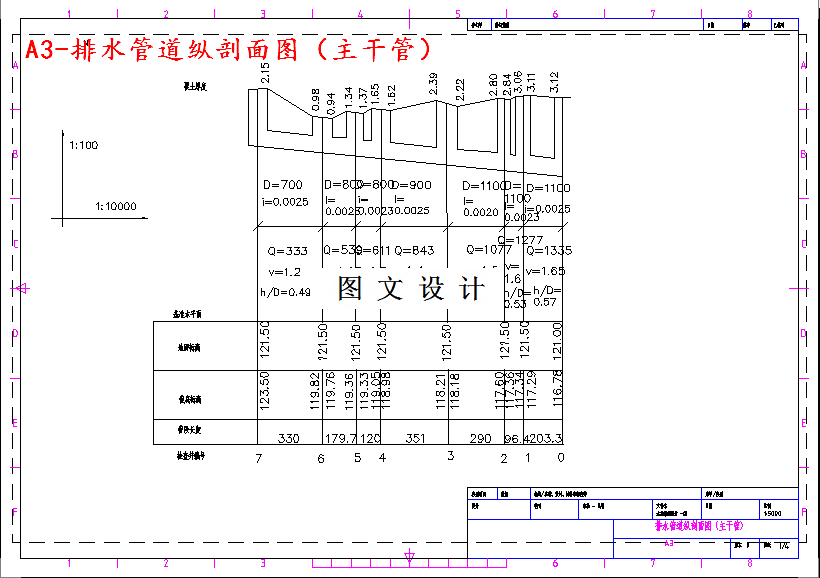Click the '2.22' cover depth value
The width and height of the screenshot is (820, 578).
tap(460, 90)
